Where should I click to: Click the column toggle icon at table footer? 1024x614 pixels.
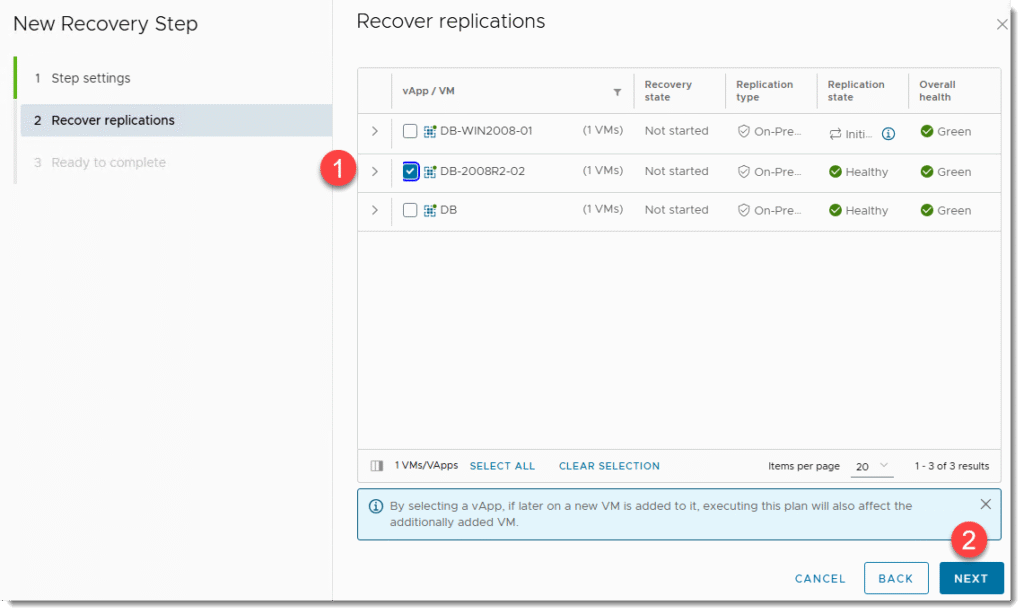point(377,466)
